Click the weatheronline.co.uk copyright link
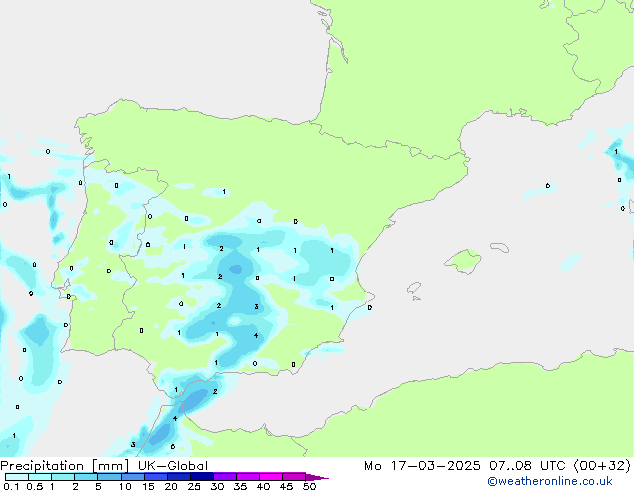The height and width of the screenshot is (490, 634). pos(550,481)
